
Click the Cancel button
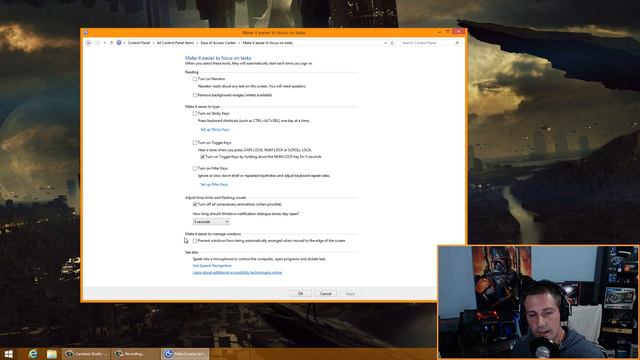coord(325,293)
